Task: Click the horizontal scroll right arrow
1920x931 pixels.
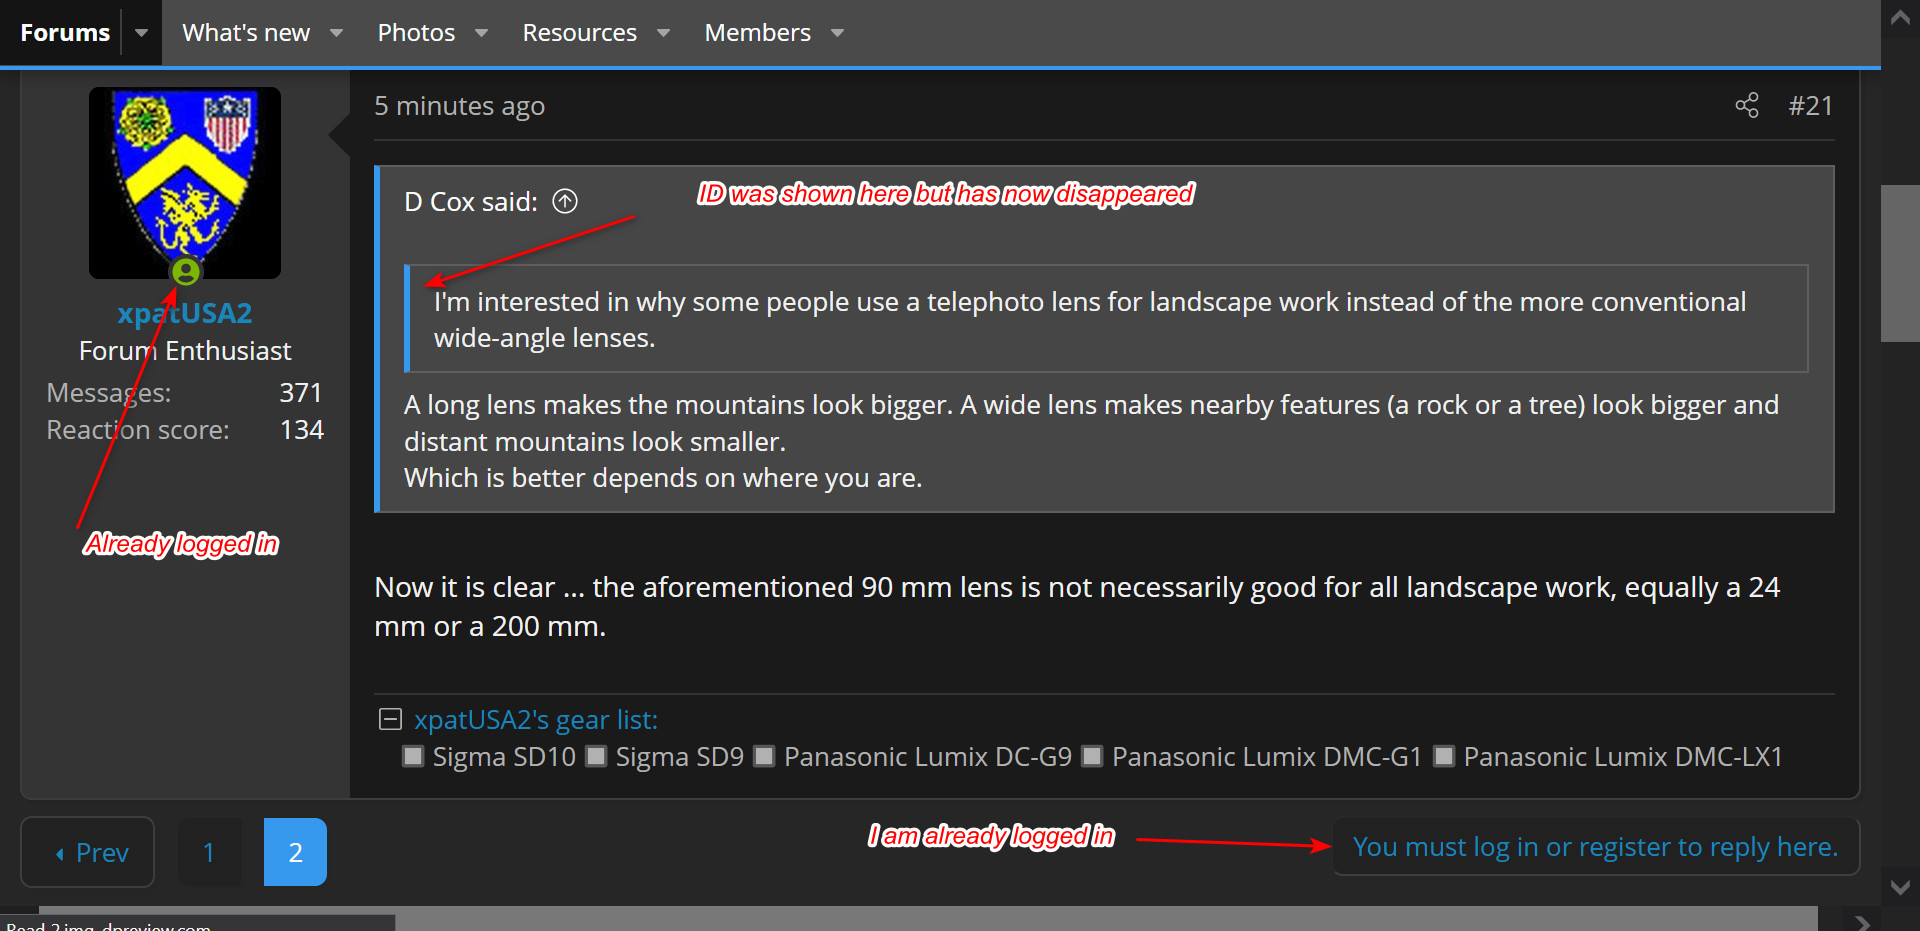Action: [1861, 922]
